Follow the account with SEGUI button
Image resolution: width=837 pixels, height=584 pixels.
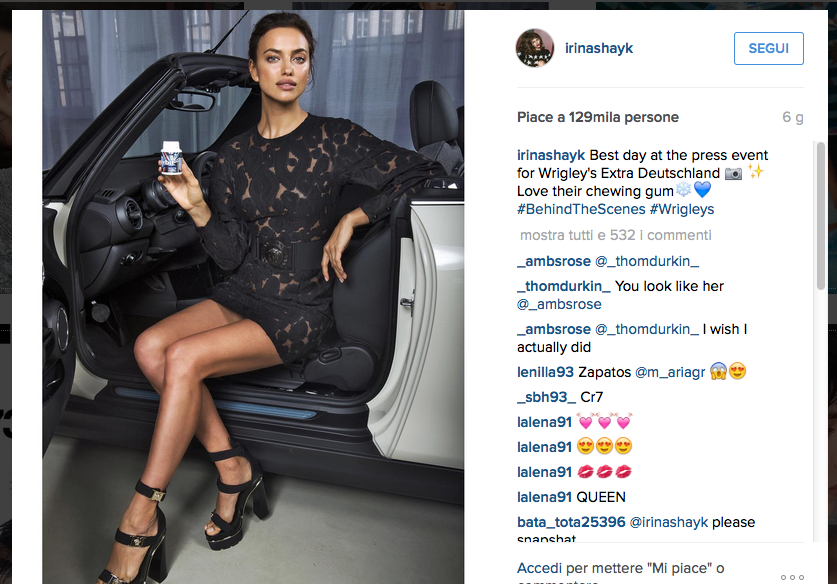point(769,49)
